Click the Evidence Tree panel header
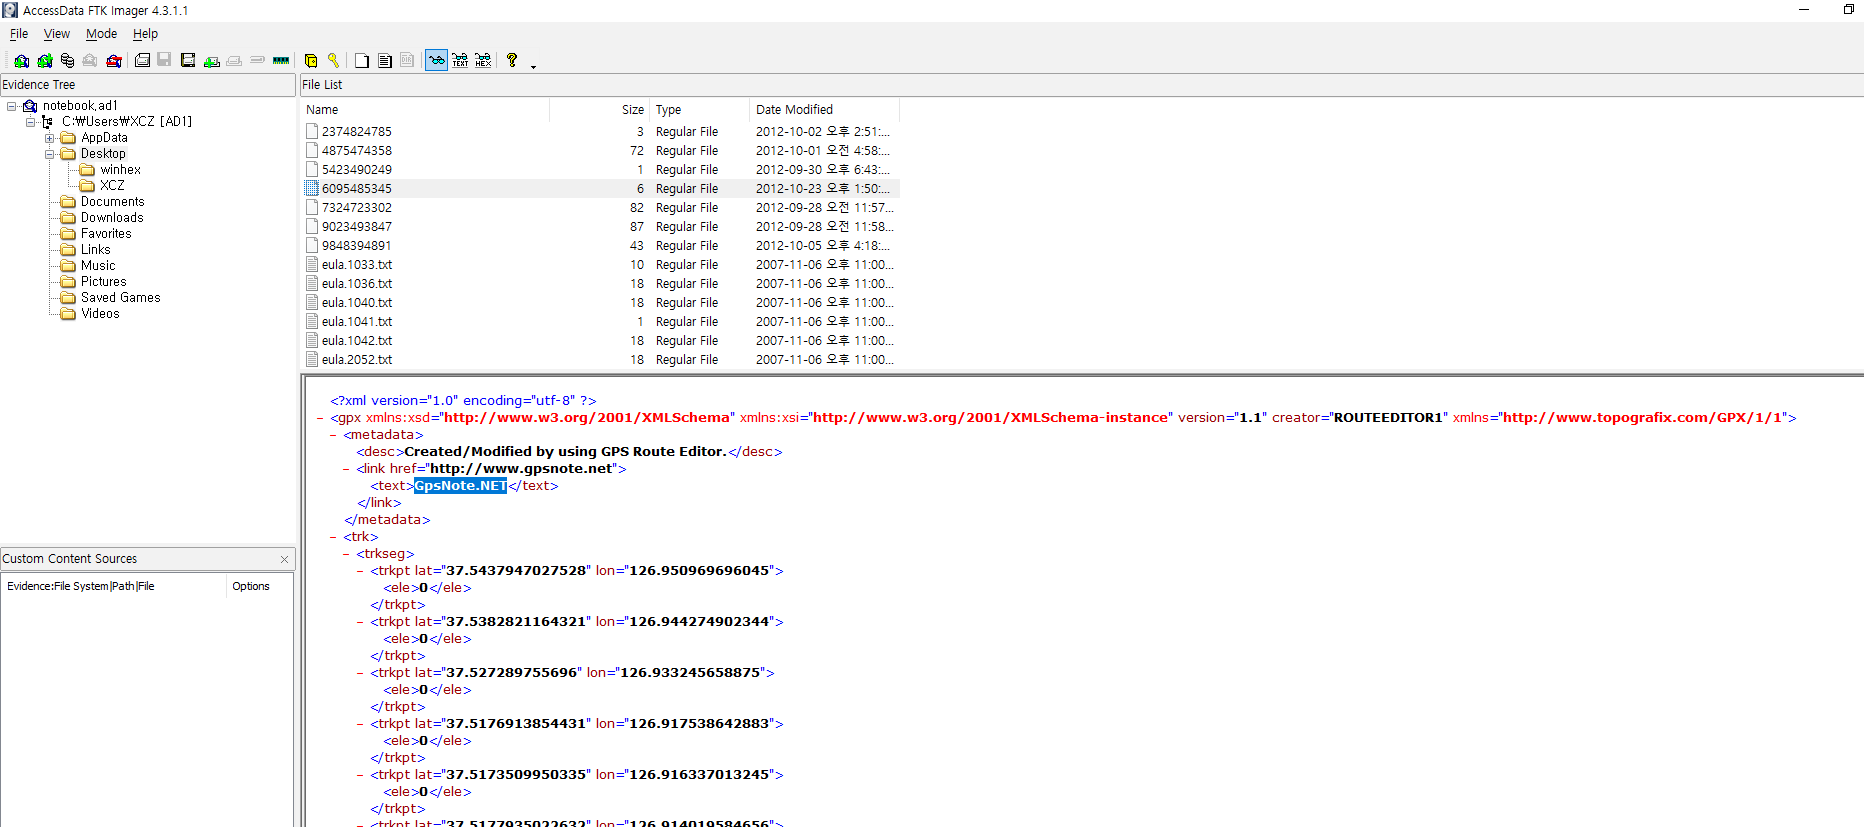1864x827 pixels. 148,85
